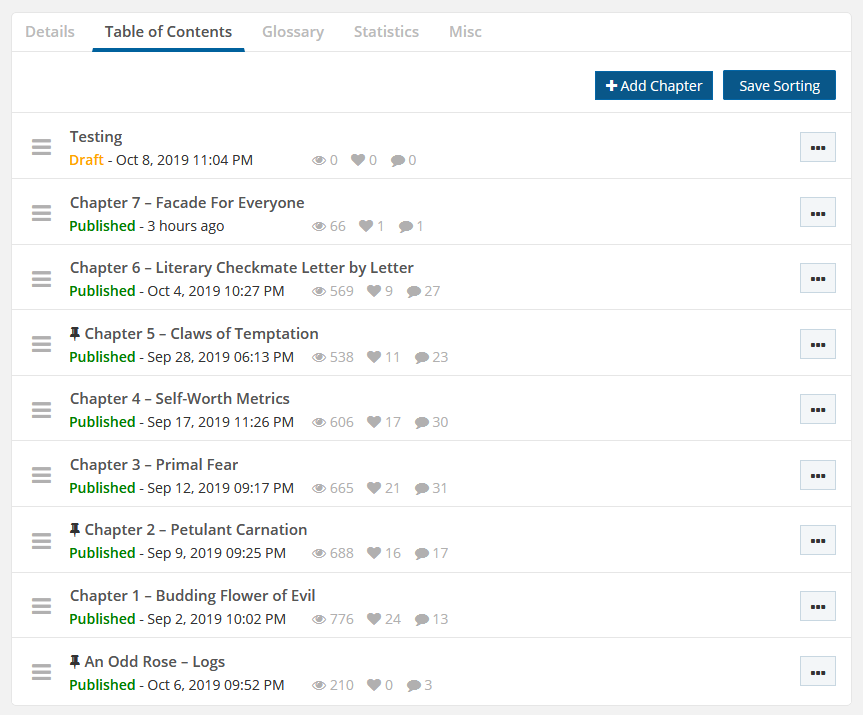Go to the Statistics tab
This screenshot has height=715, width=863.
point(386,32)
